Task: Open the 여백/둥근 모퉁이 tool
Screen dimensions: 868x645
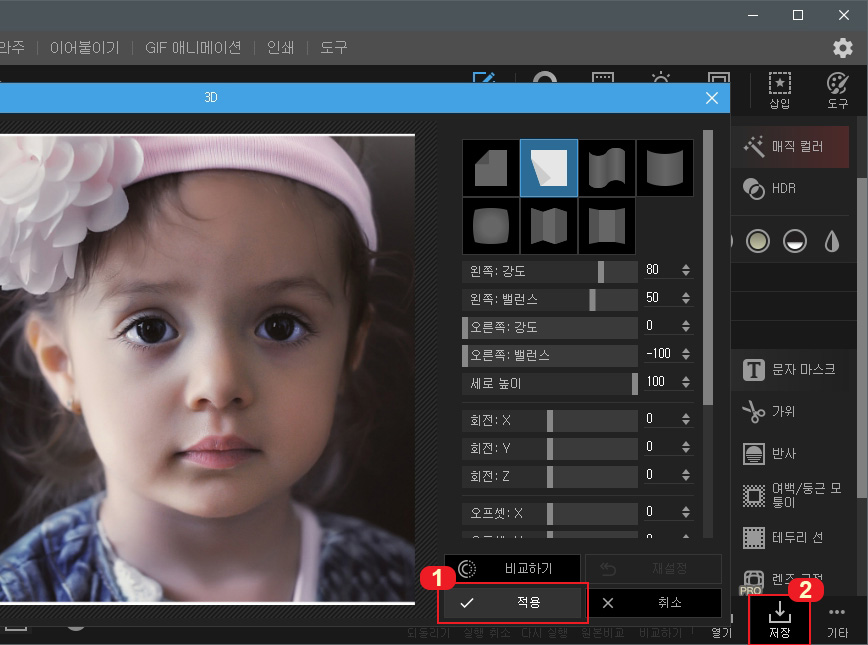Action: [790, 496]
